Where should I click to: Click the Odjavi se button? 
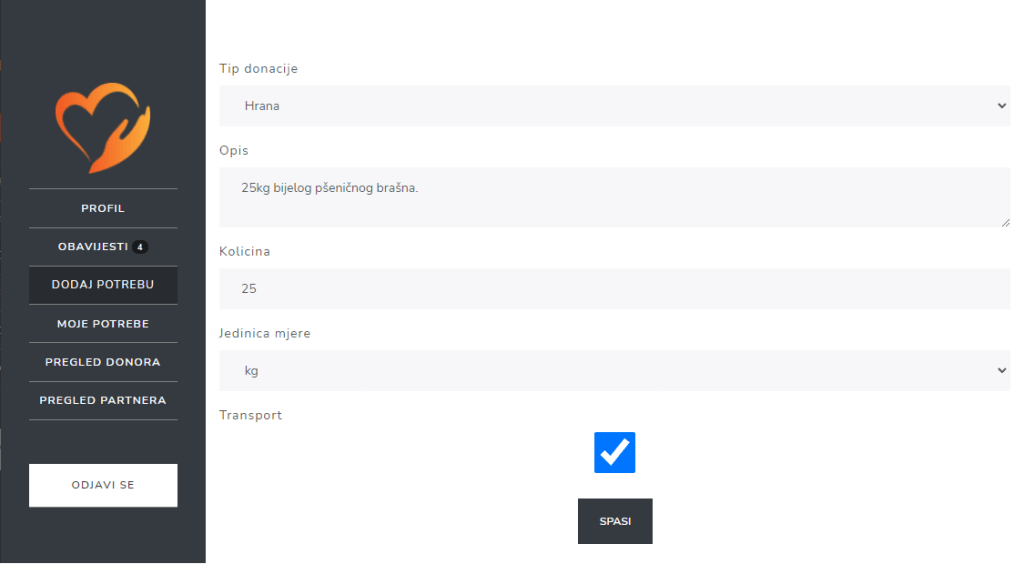103,485
